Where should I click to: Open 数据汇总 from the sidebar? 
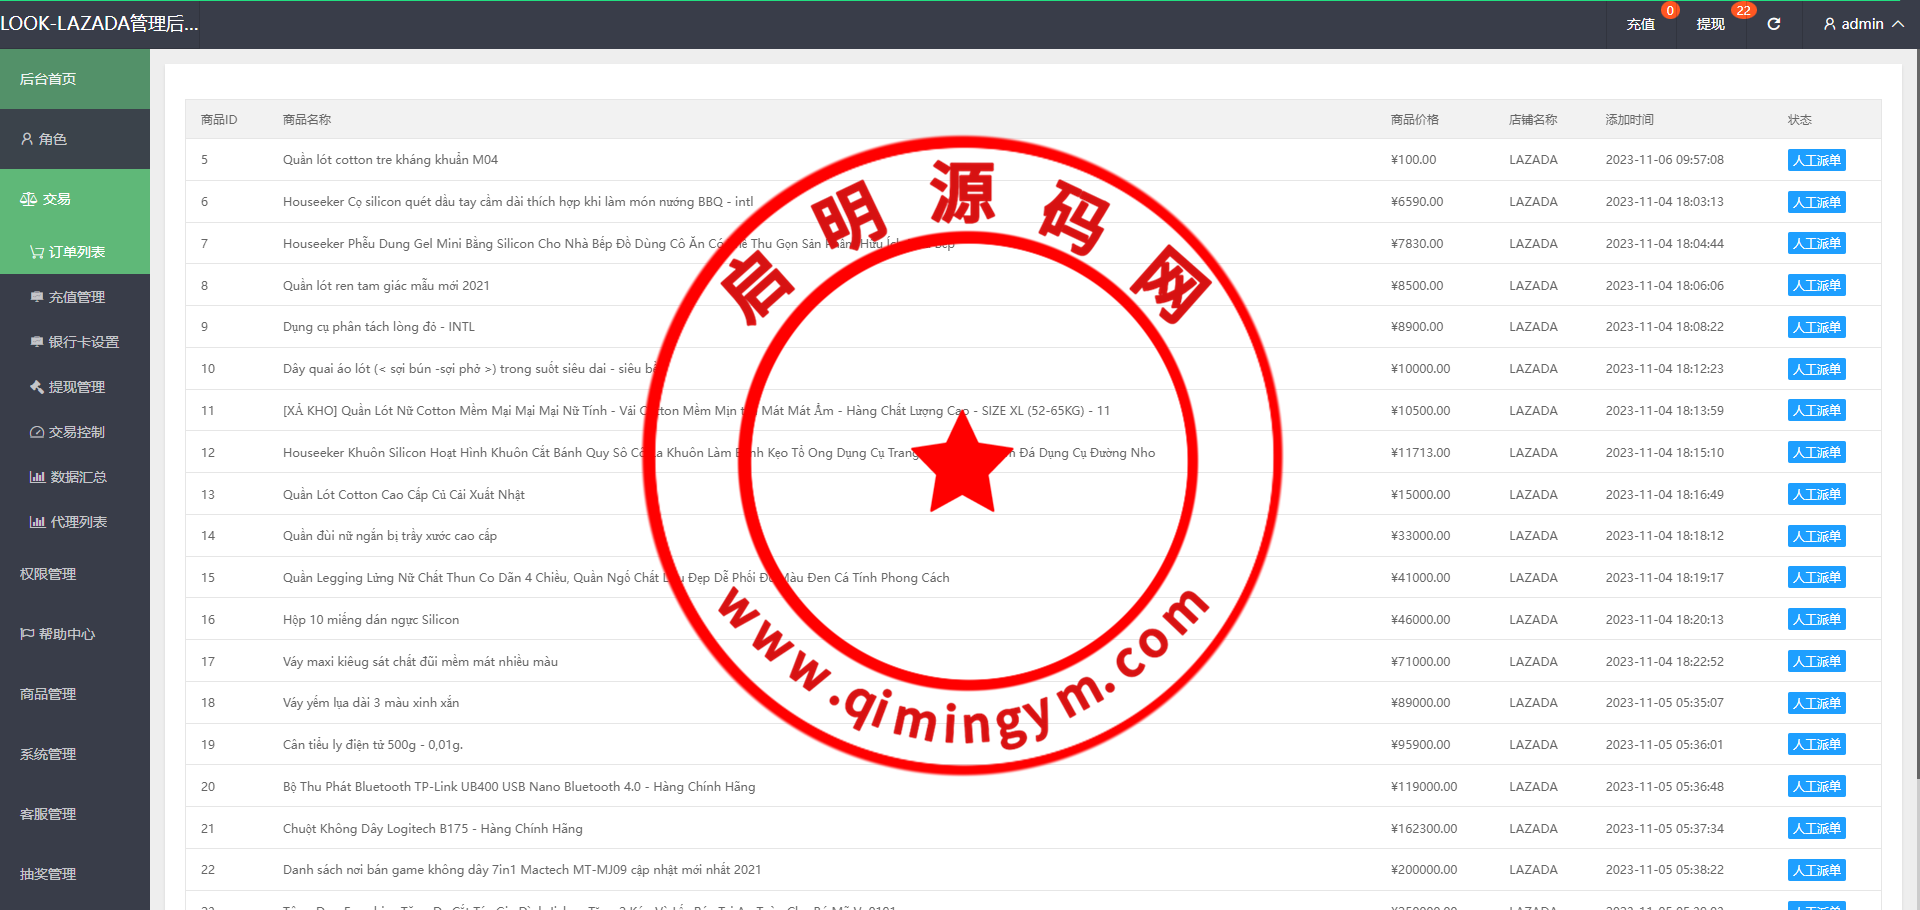click(78, 477)
